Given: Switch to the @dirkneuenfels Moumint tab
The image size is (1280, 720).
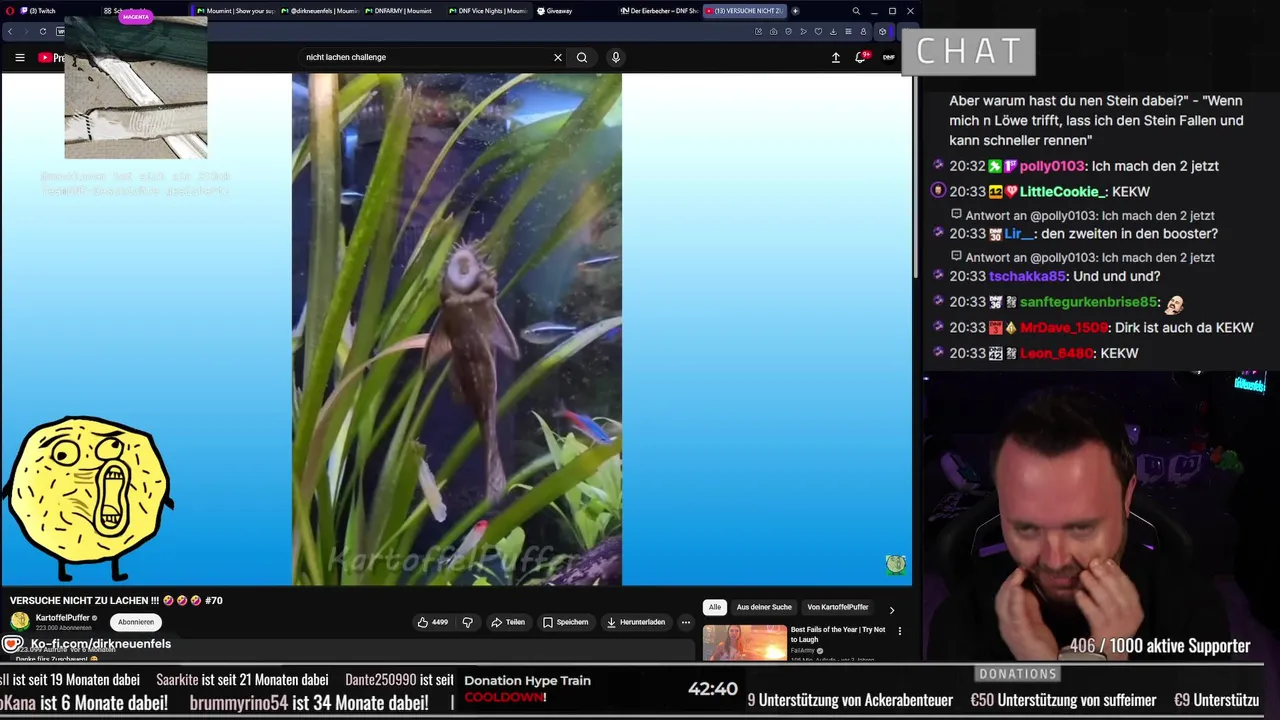Looking at the screenshot, I should coord(318,11).
